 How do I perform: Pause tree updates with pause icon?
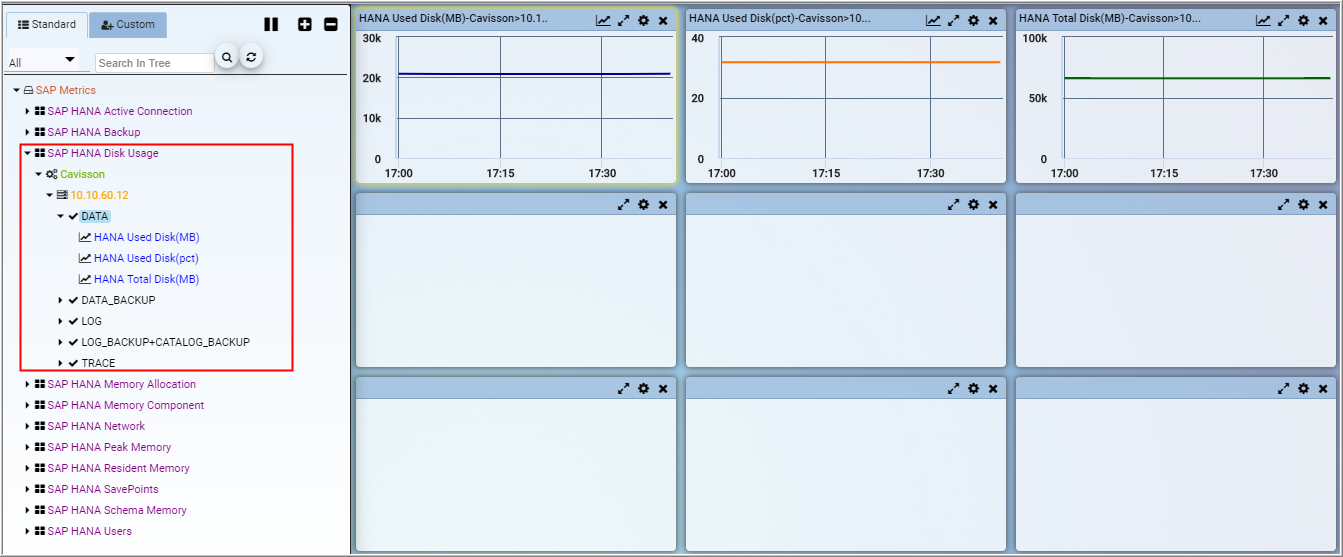pyautogui.click(x=271, y=24)
